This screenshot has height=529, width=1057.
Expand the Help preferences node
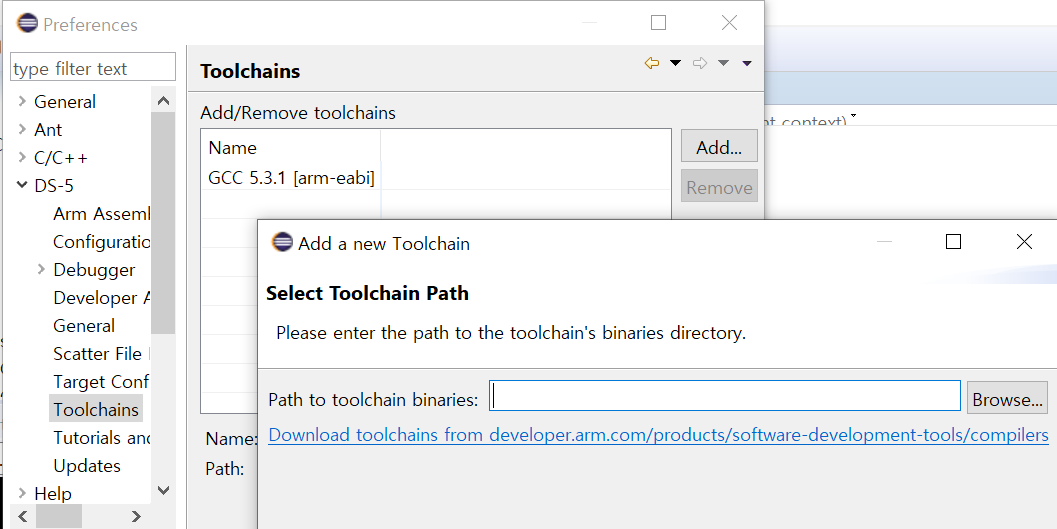coord(22,493)
